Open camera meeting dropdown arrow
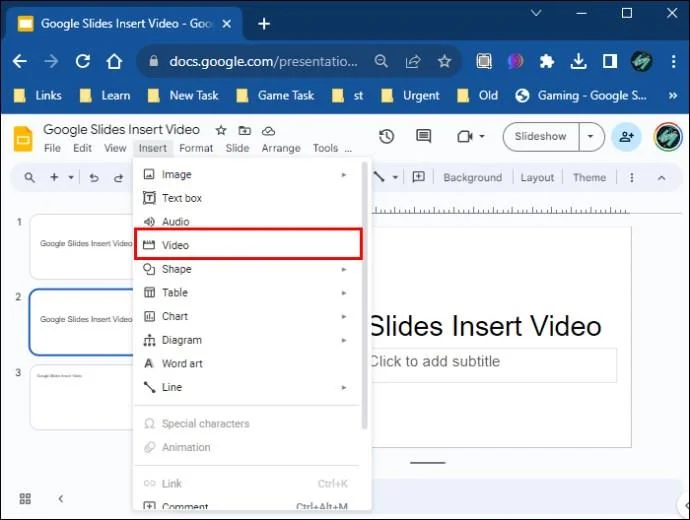 [482, 136]
